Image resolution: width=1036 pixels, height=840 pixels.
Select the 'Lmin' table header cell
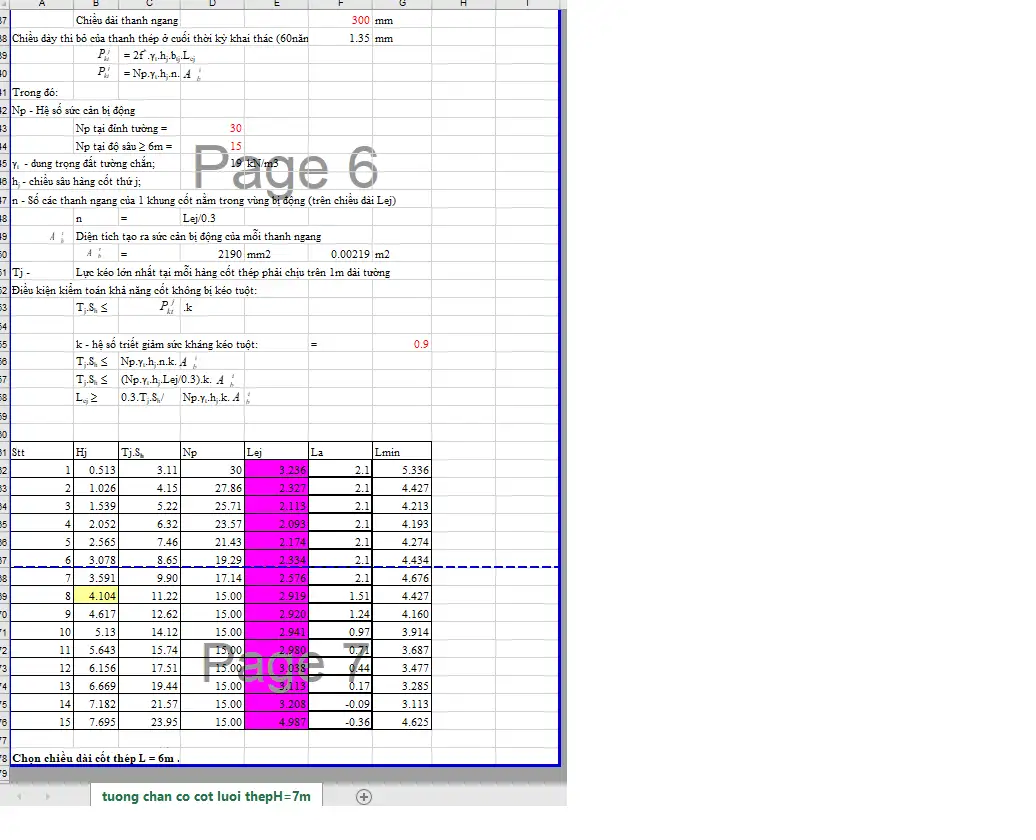click(x=402, y=452)
